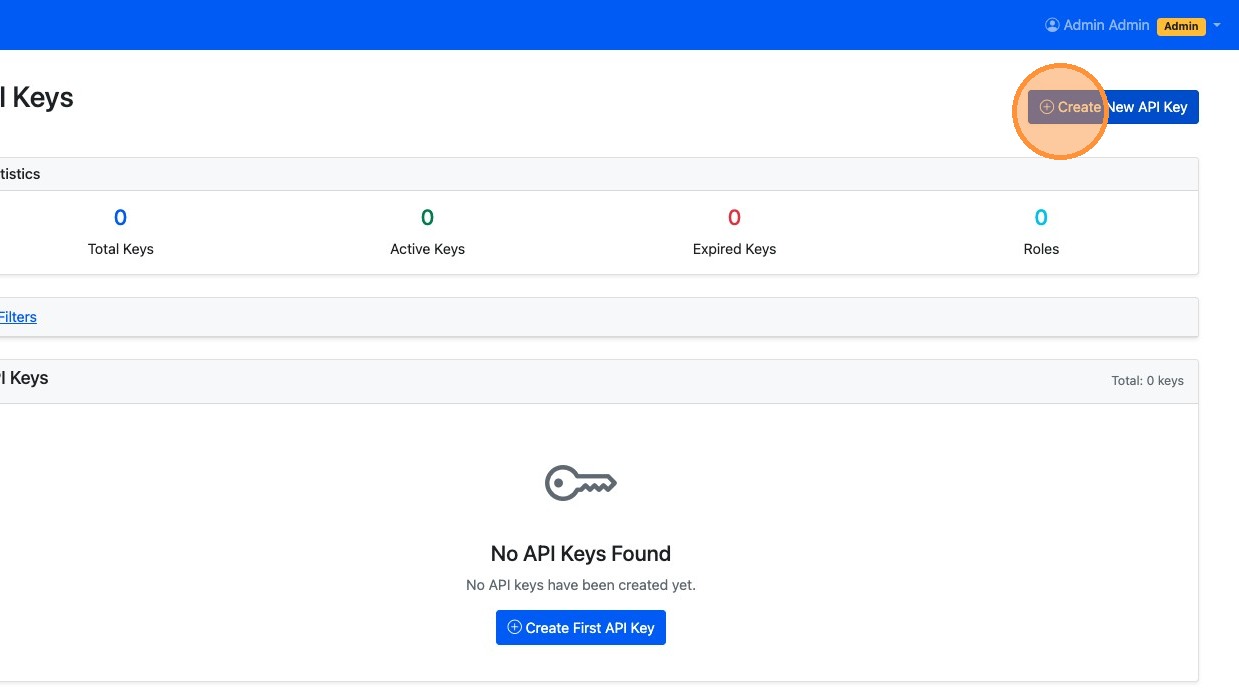Image resolution: width=1239 pixels, height=692 pixels.
Task: Expand the Filters link
Action: (x=18, y=317)
